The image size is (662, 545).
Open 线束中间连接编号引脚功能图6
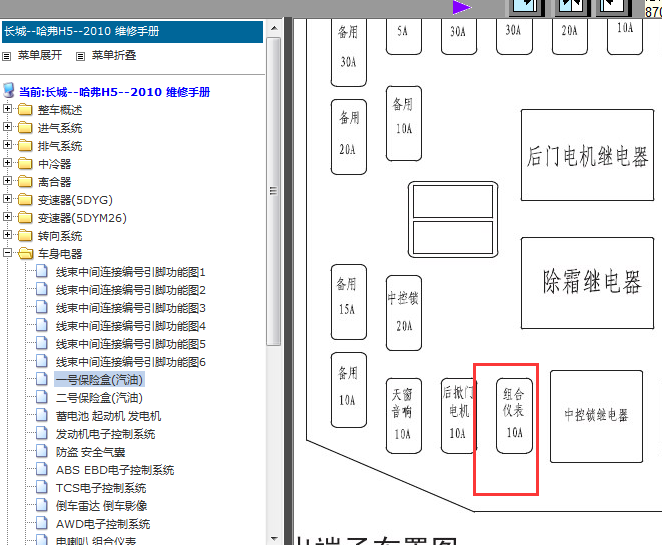tap(130, 362)
